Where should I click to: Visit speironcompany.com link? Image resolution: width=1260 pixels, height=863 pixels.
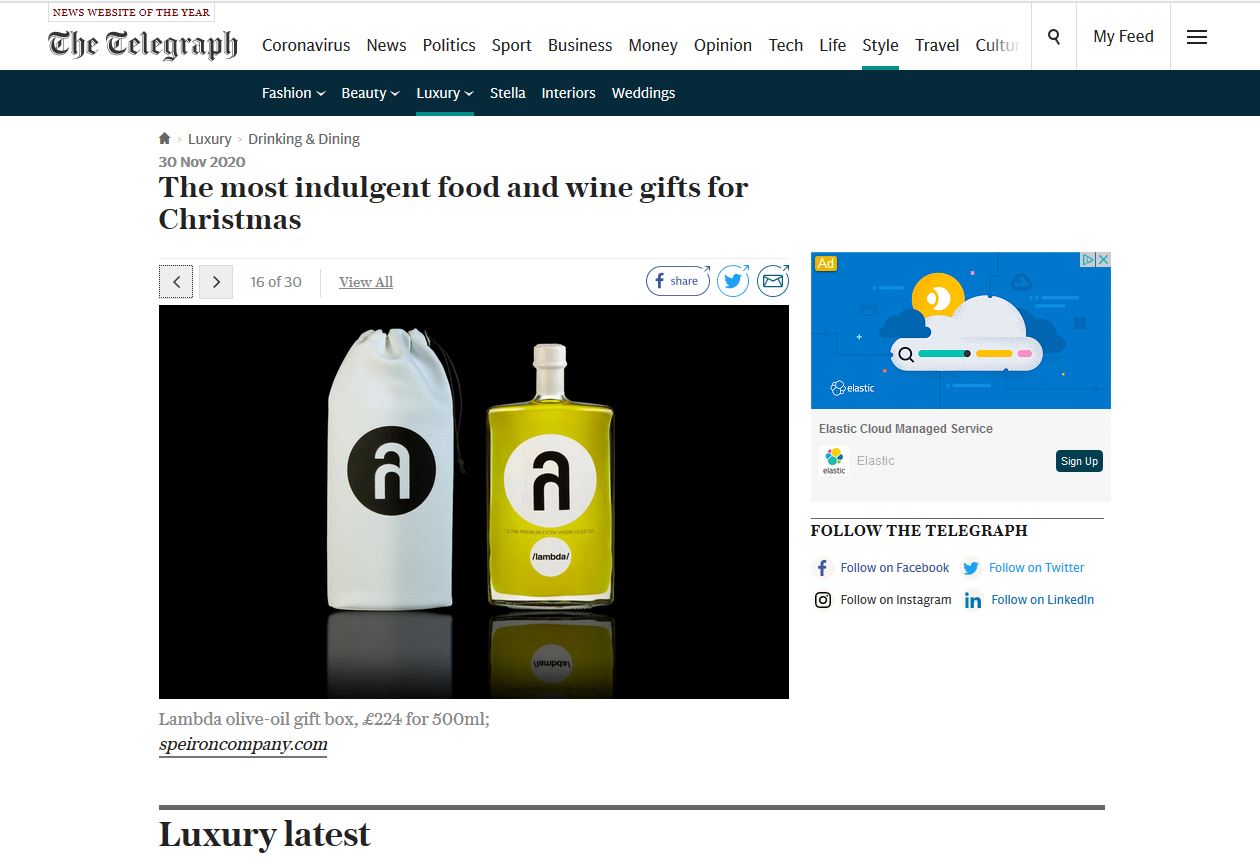coord(243,745)
